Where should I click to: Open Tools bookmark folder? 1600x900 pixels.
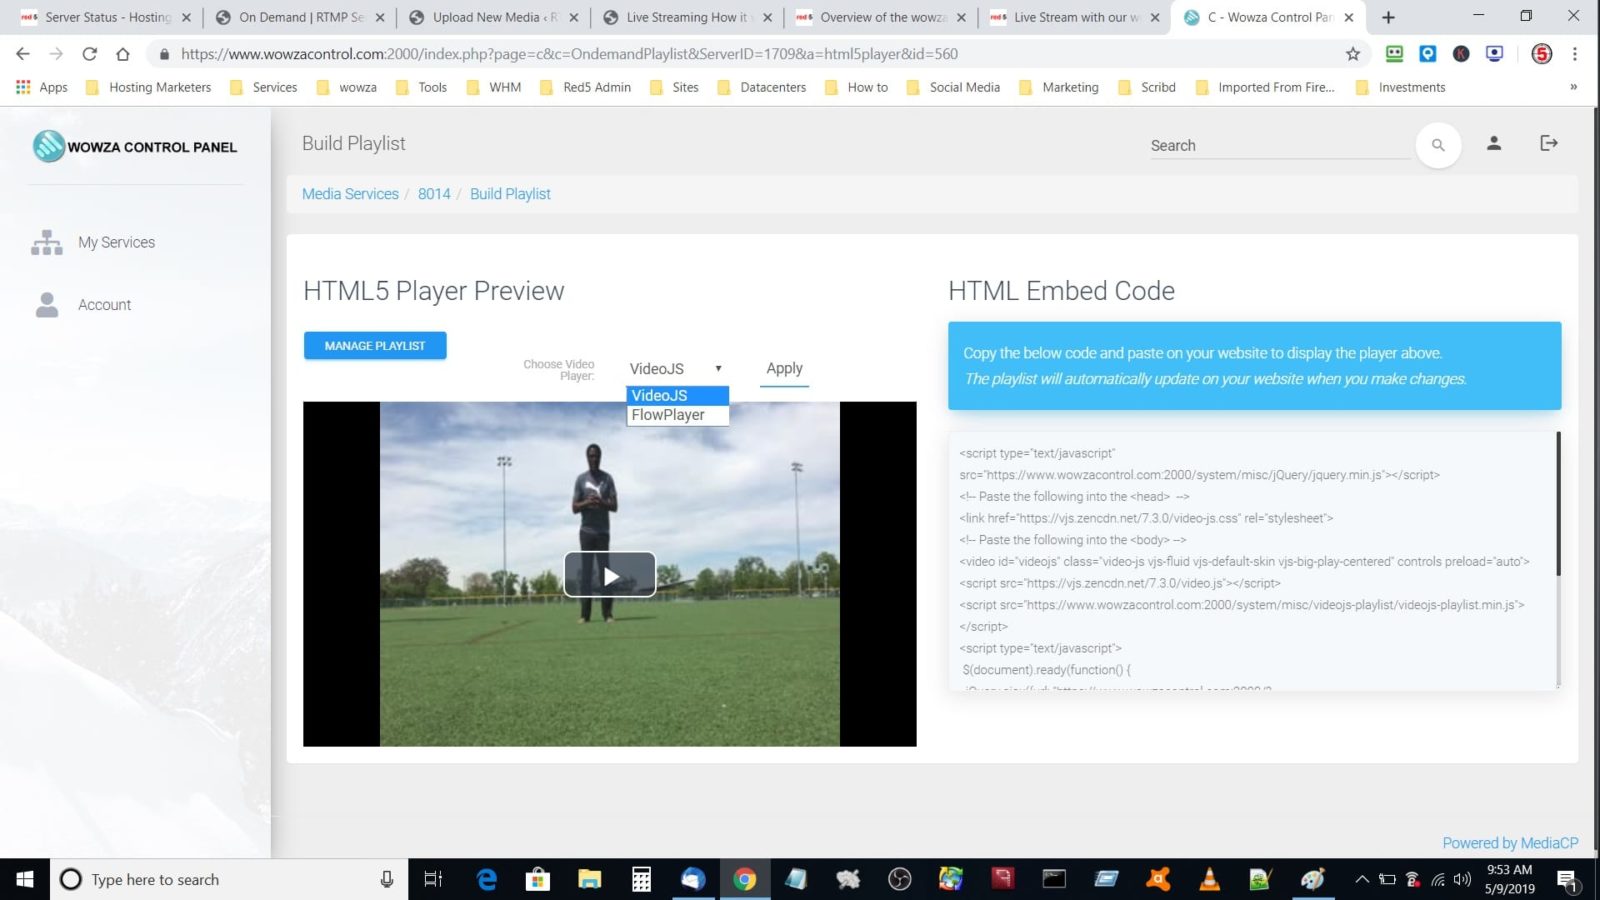421,87
